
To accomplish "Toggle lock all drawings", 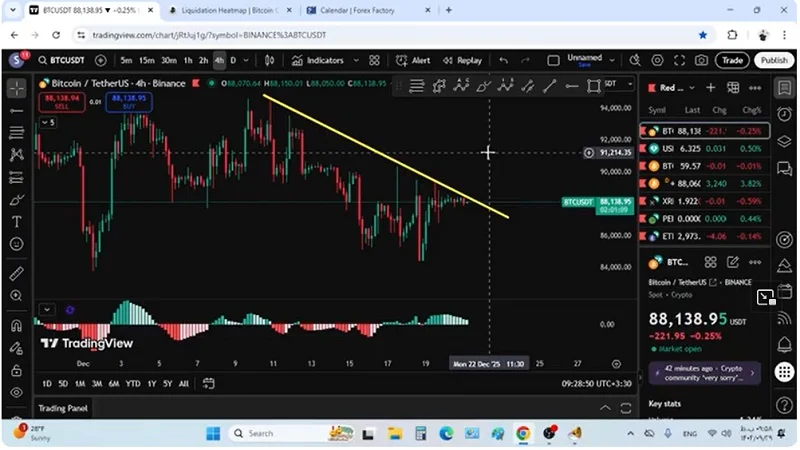I will coord(16,370).
